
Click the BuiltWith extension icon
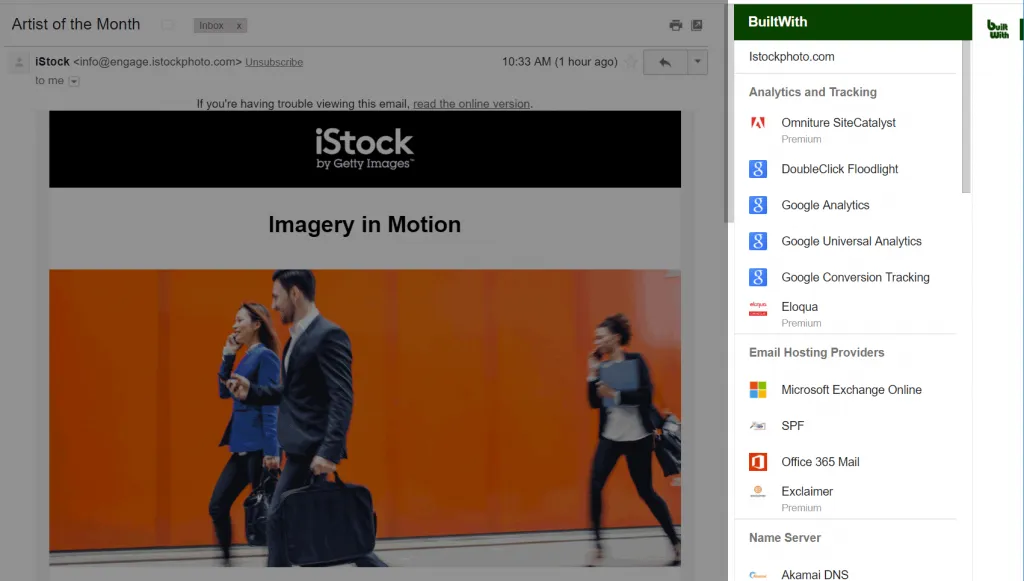998,29
